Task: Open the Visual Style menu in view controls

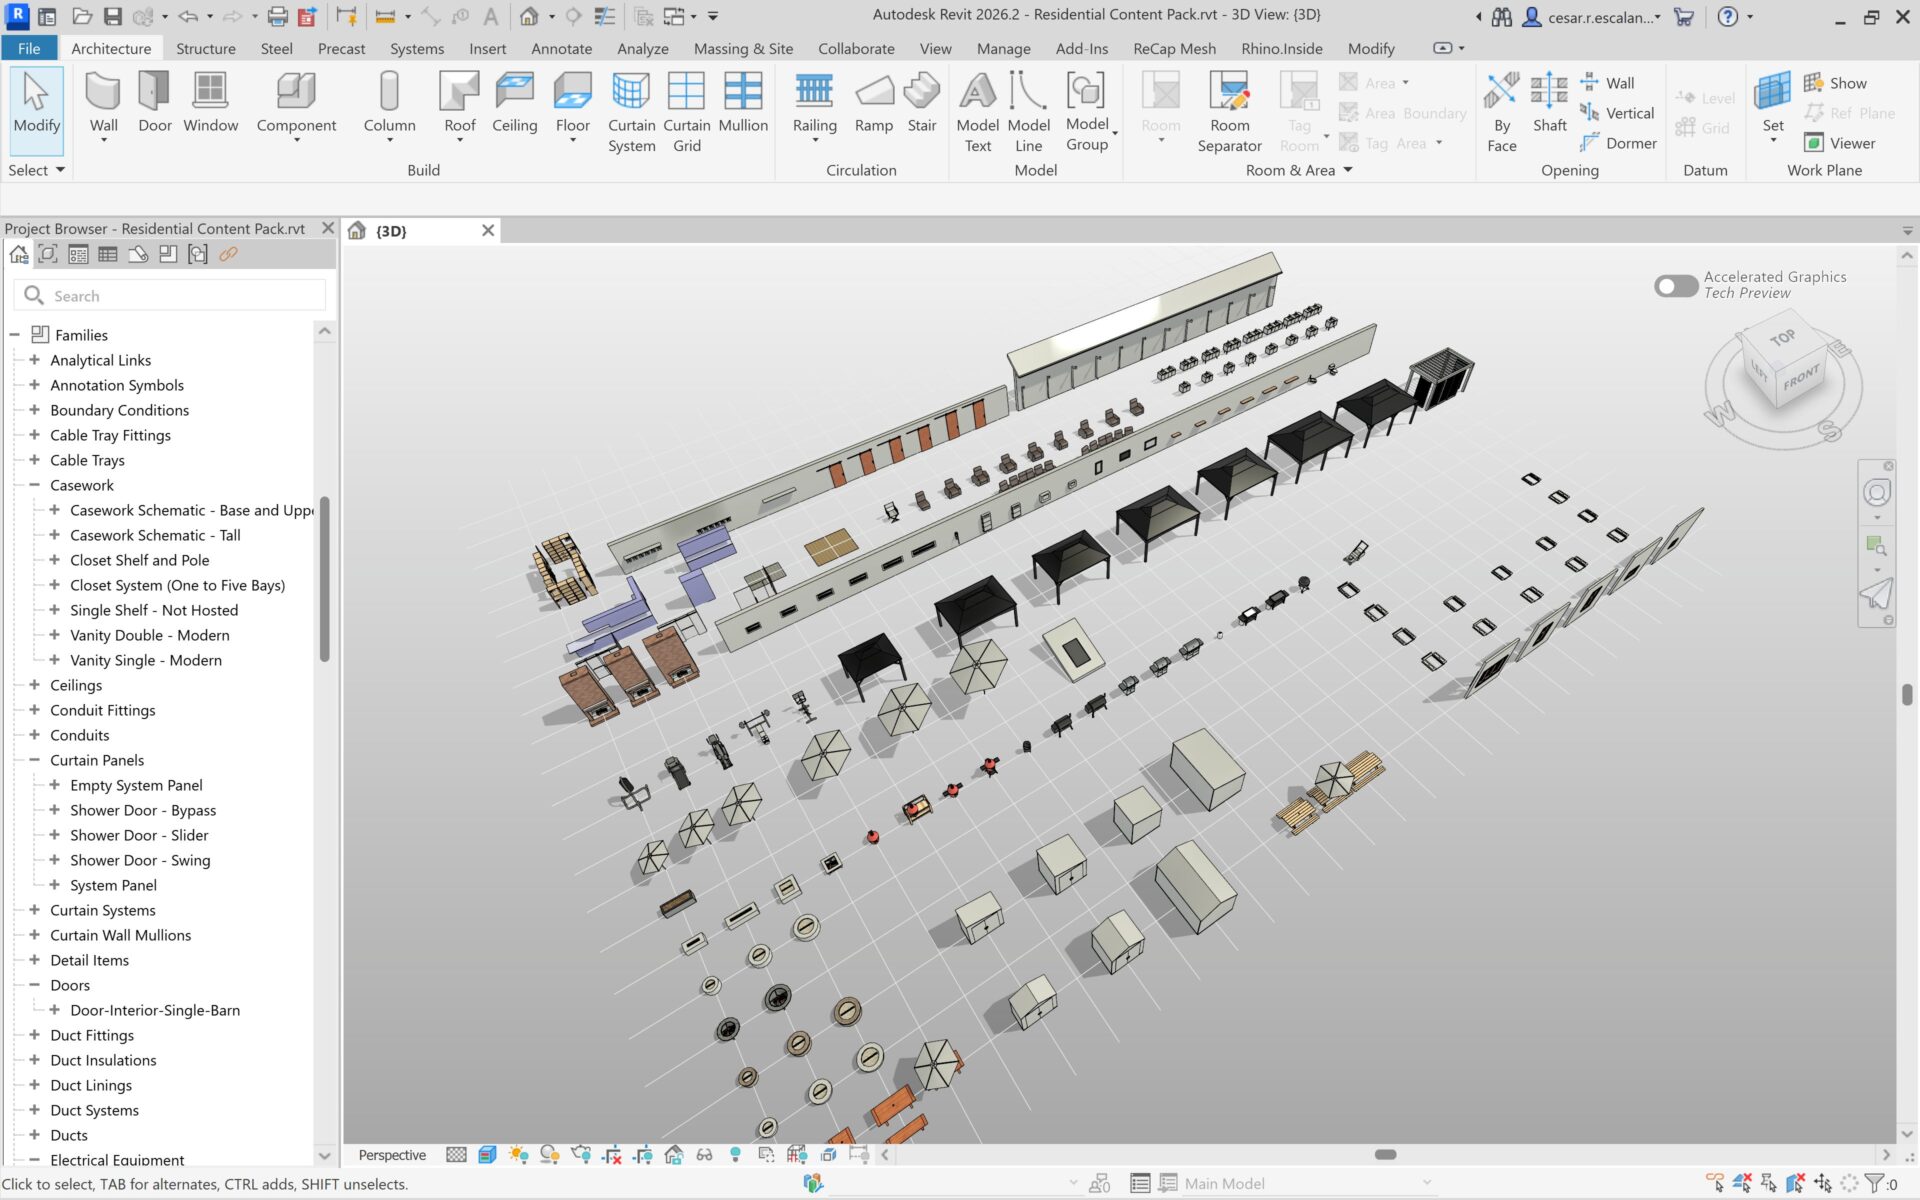Action: [487, 1155]
